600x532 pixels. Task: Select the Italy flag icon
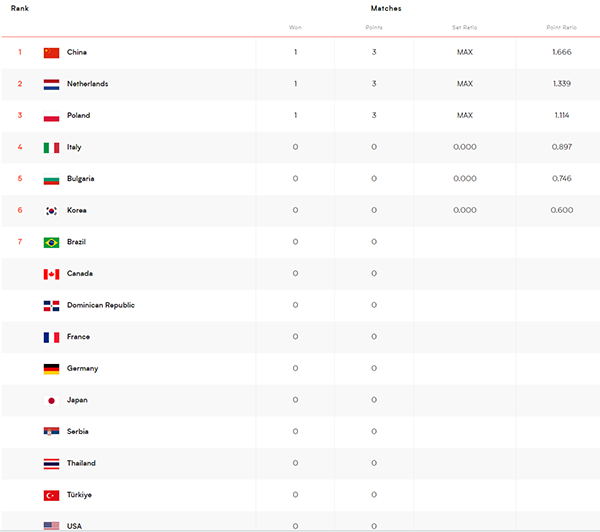pos(51,147)
